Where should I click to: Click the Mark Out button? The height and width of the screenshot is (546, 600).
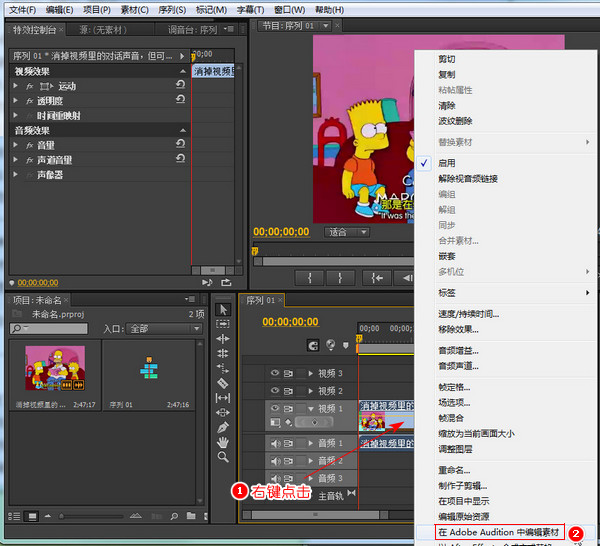340,278
